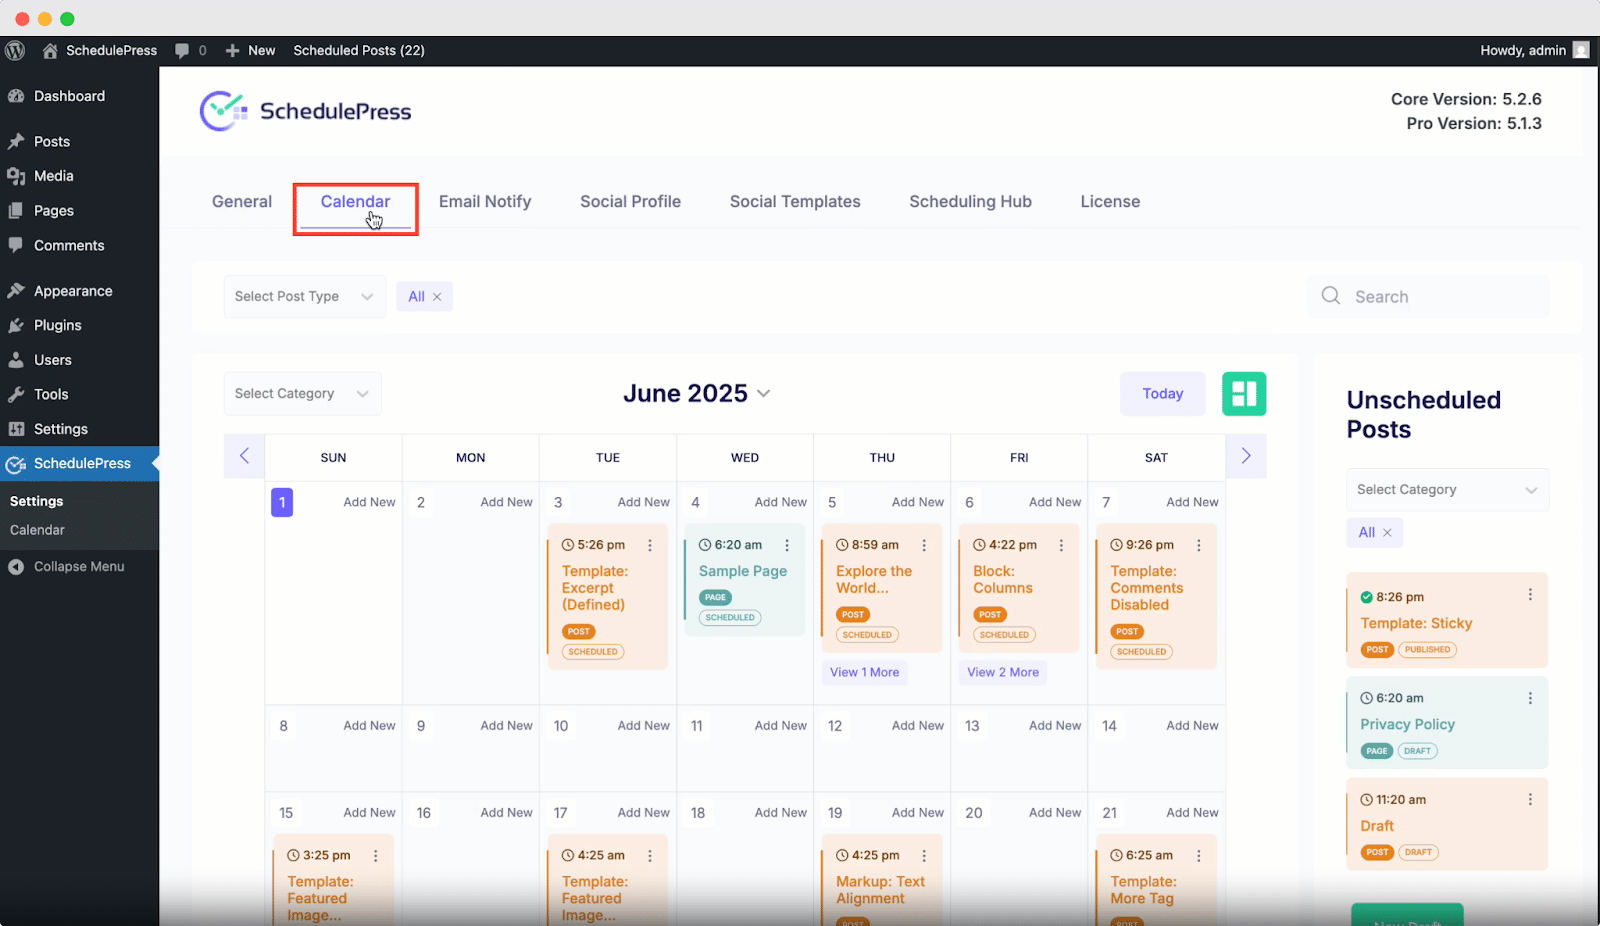This screenshot has width=1600, height=926.
Task: Open options for Privacy Policy draft
Action: pyautogui.click(x=1530, y=698)
